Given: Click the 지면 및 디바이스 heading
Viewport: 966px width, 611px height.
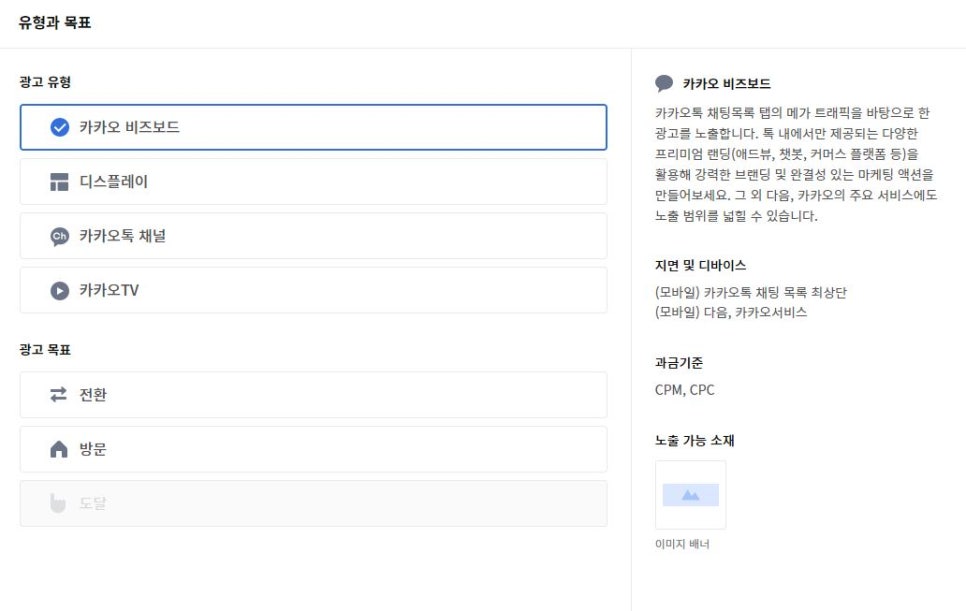Looking at the screenshot, I should (700, 265).
